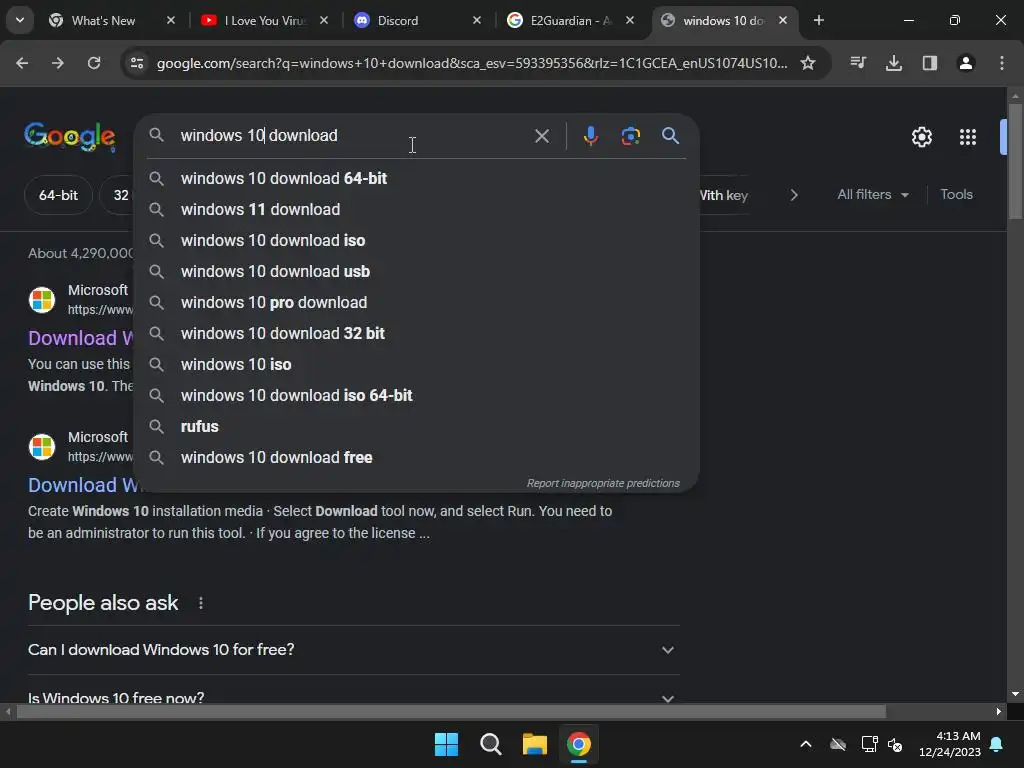The width and height of the screenshot is (1024, 768).
Task: Open the All filters dropdown
Action: (x=873, y=195)
